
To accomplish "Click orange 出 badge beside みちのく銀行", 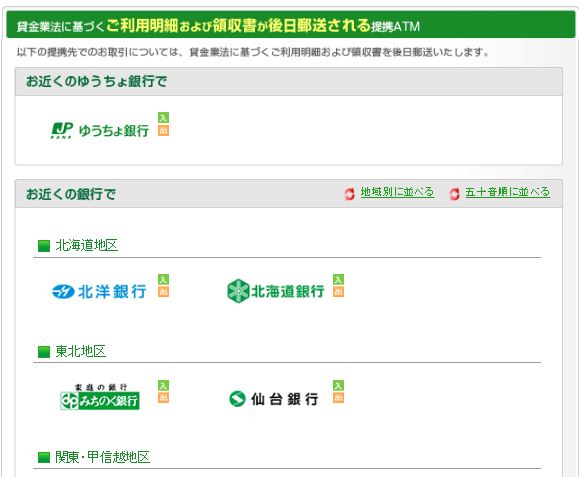I will tap(163, 397).
